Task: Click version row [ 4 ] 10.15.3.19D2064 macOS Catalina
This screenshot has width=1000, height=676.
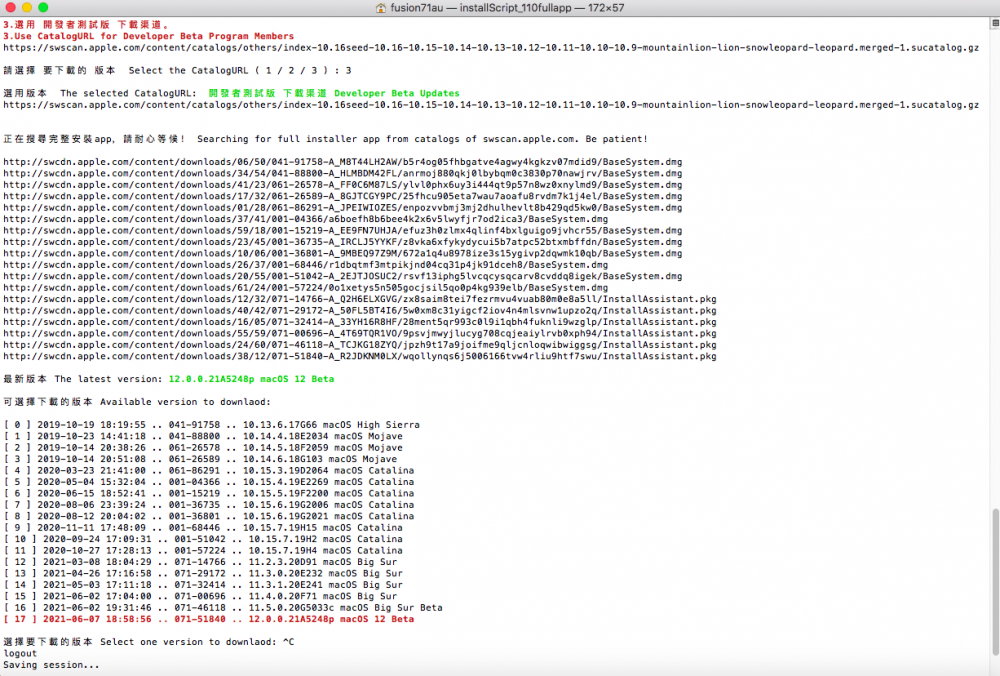Action: 209,471
